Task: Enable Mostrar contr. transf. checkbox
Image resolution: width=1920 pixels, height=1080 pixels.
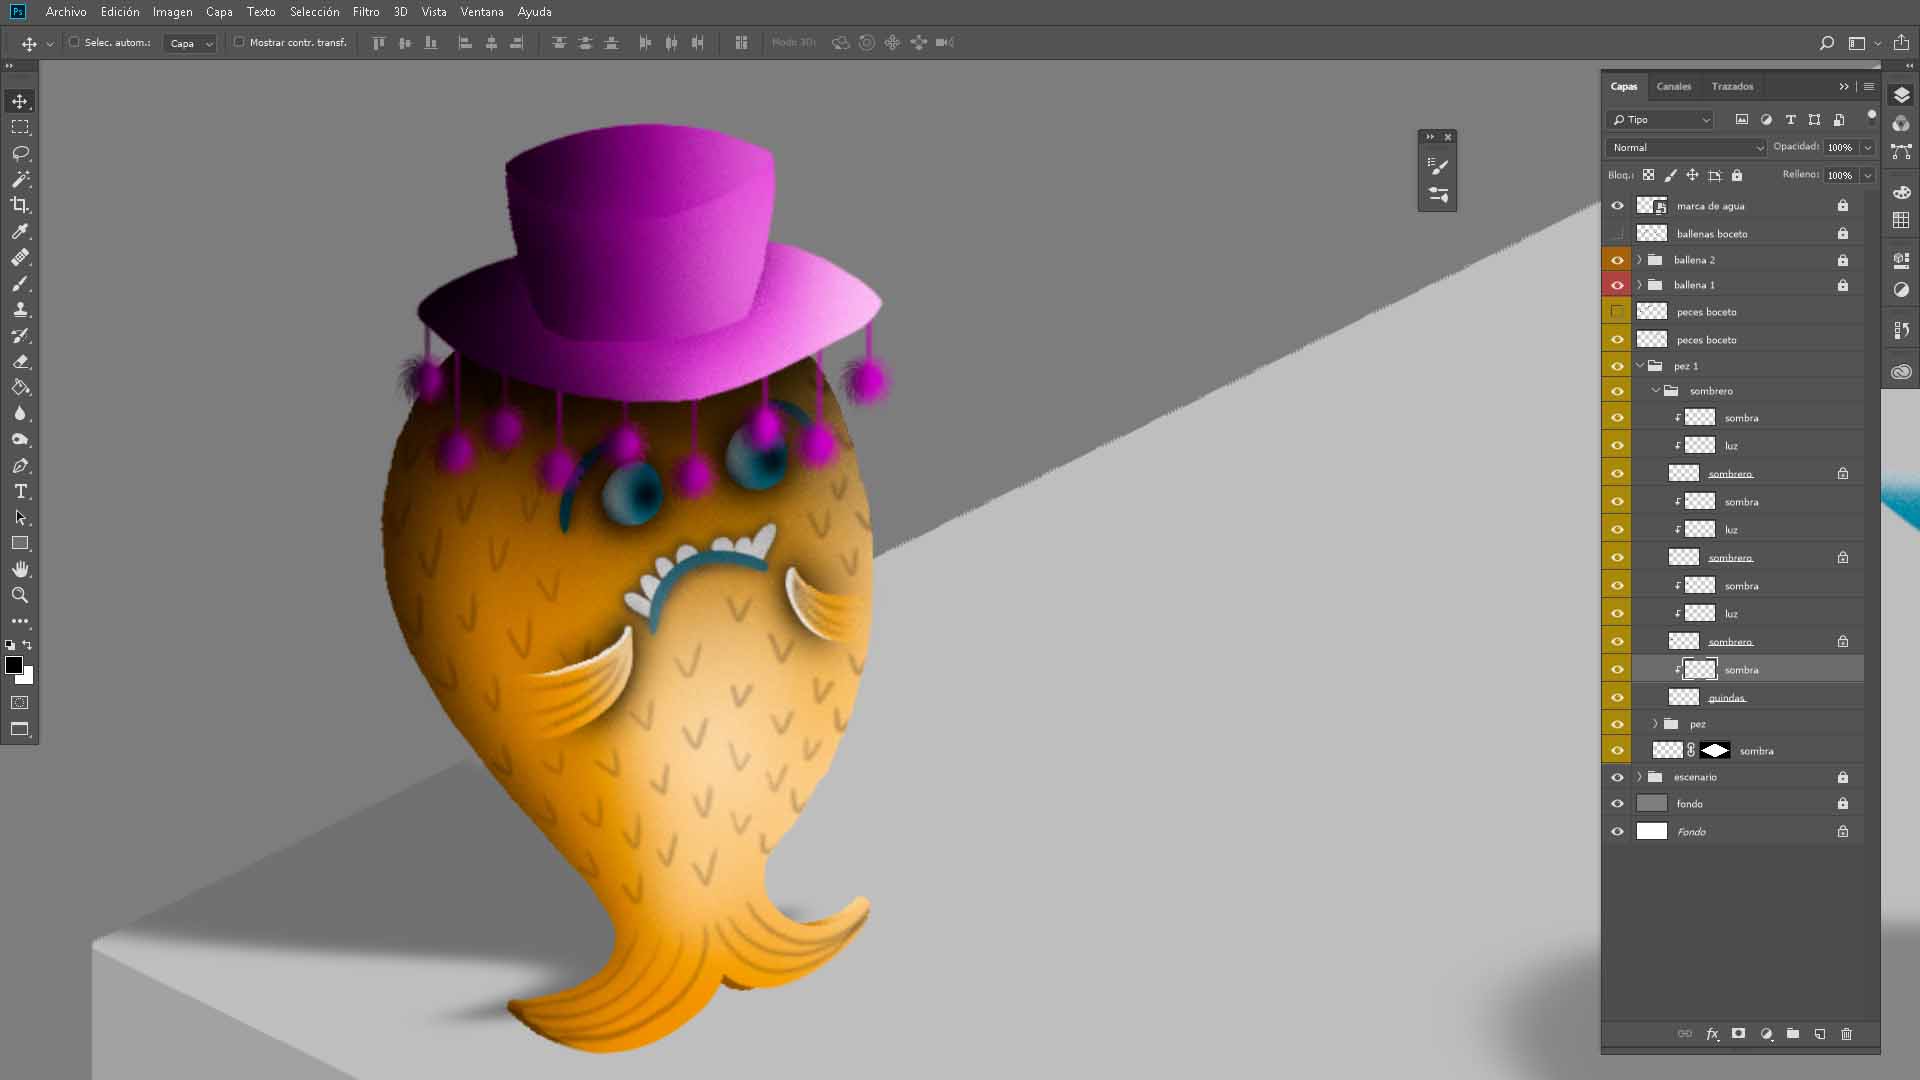Action: click(239, 42)
